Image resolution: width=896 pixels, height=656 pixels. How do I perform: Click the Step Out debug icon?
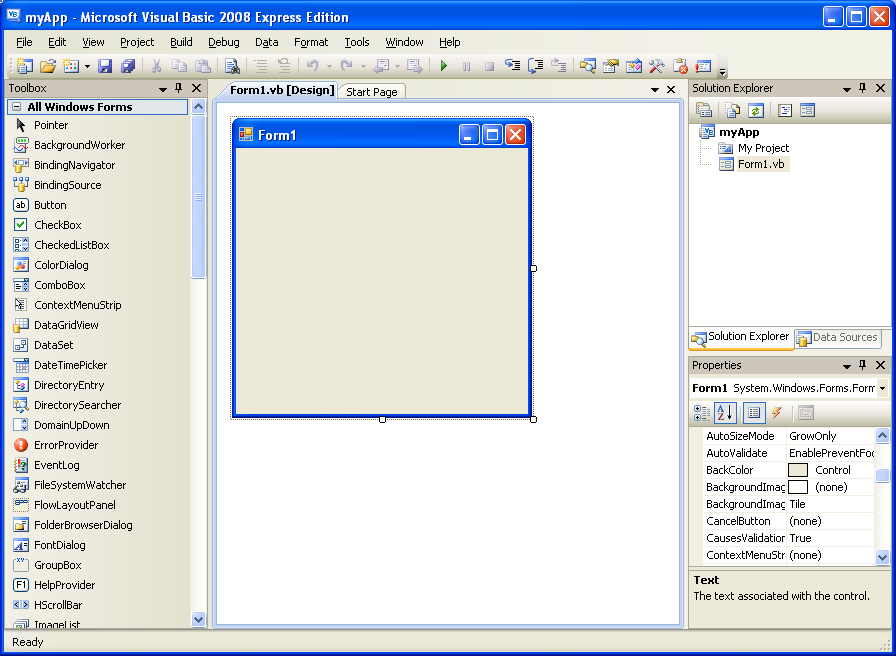click(x=558, y=66)
